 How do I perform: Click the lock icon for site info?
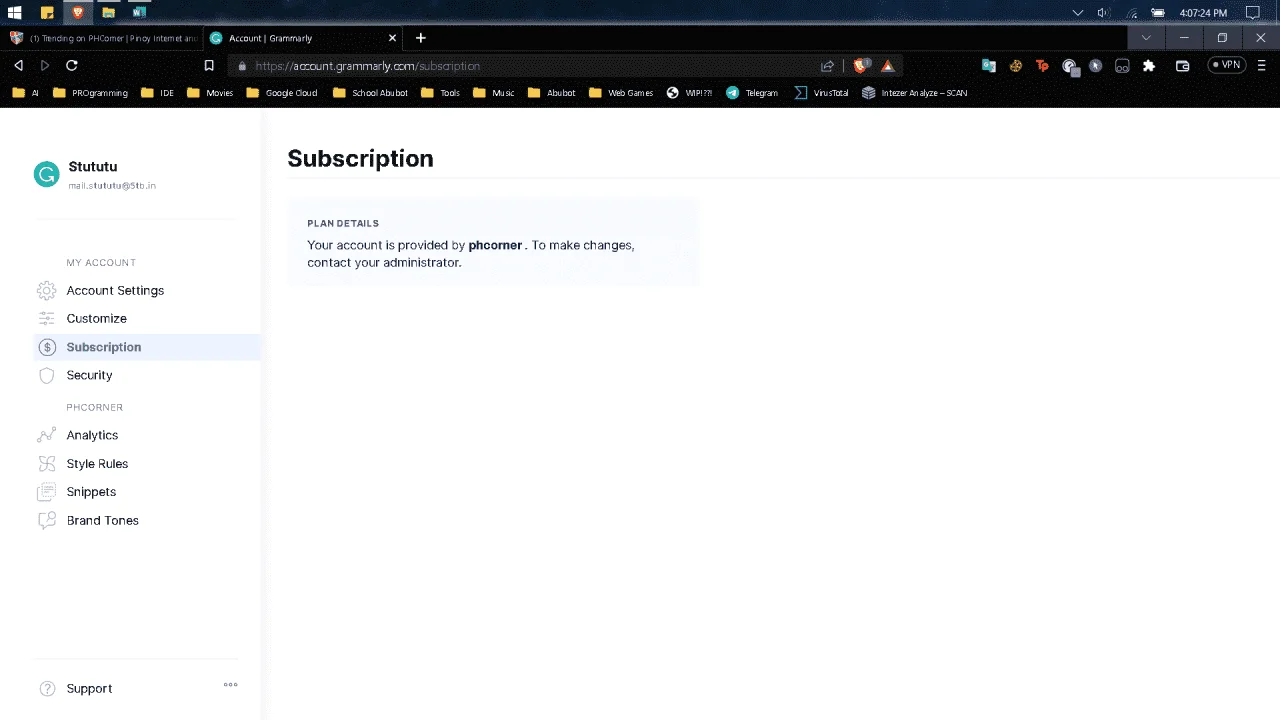(x=241, y=66)
